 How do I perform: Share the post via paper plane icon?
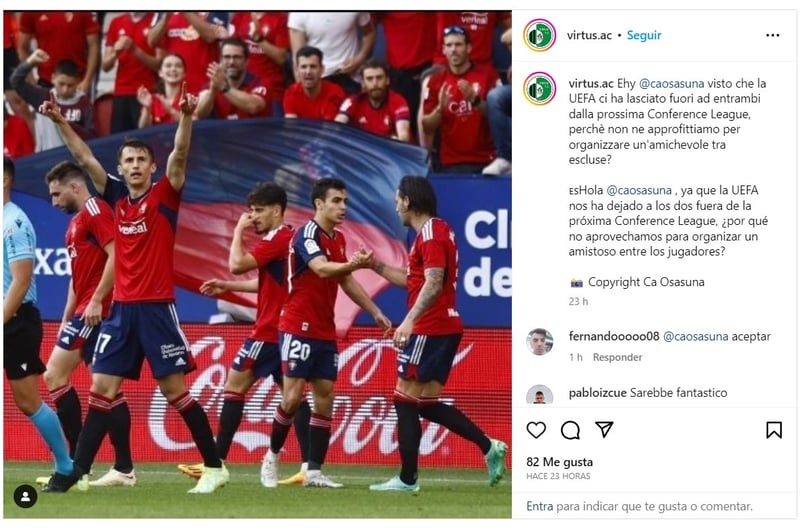point(604,429)
